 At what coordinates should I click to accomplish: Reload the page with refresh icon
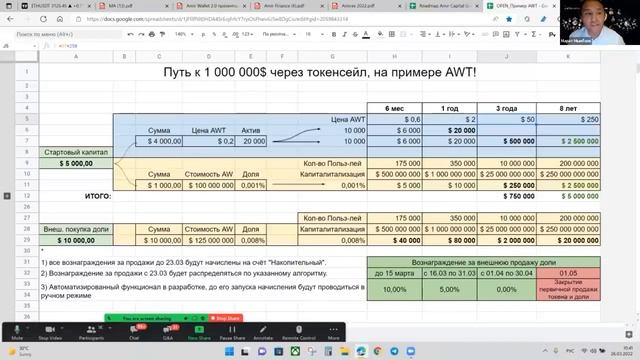coord(43,19)
